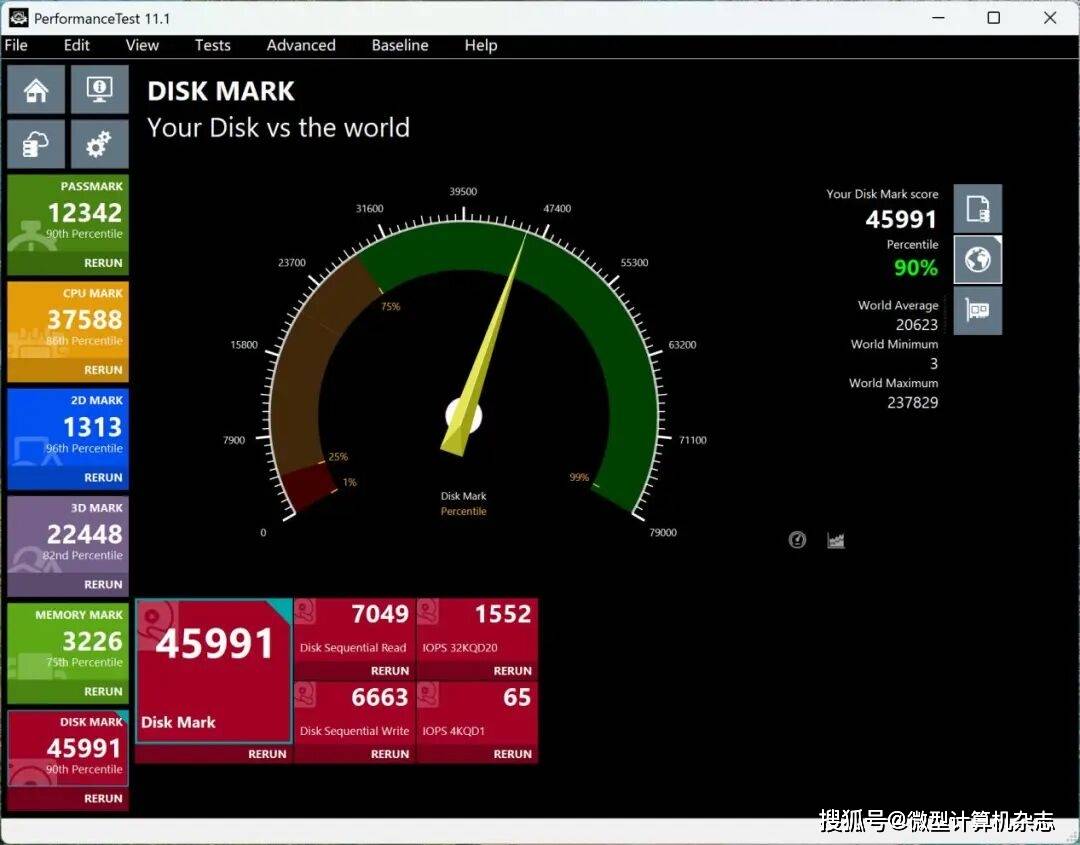Select the Memory Mark 3226 tile
Viewport: 1080px width, 845px height.
pos(68,643)
